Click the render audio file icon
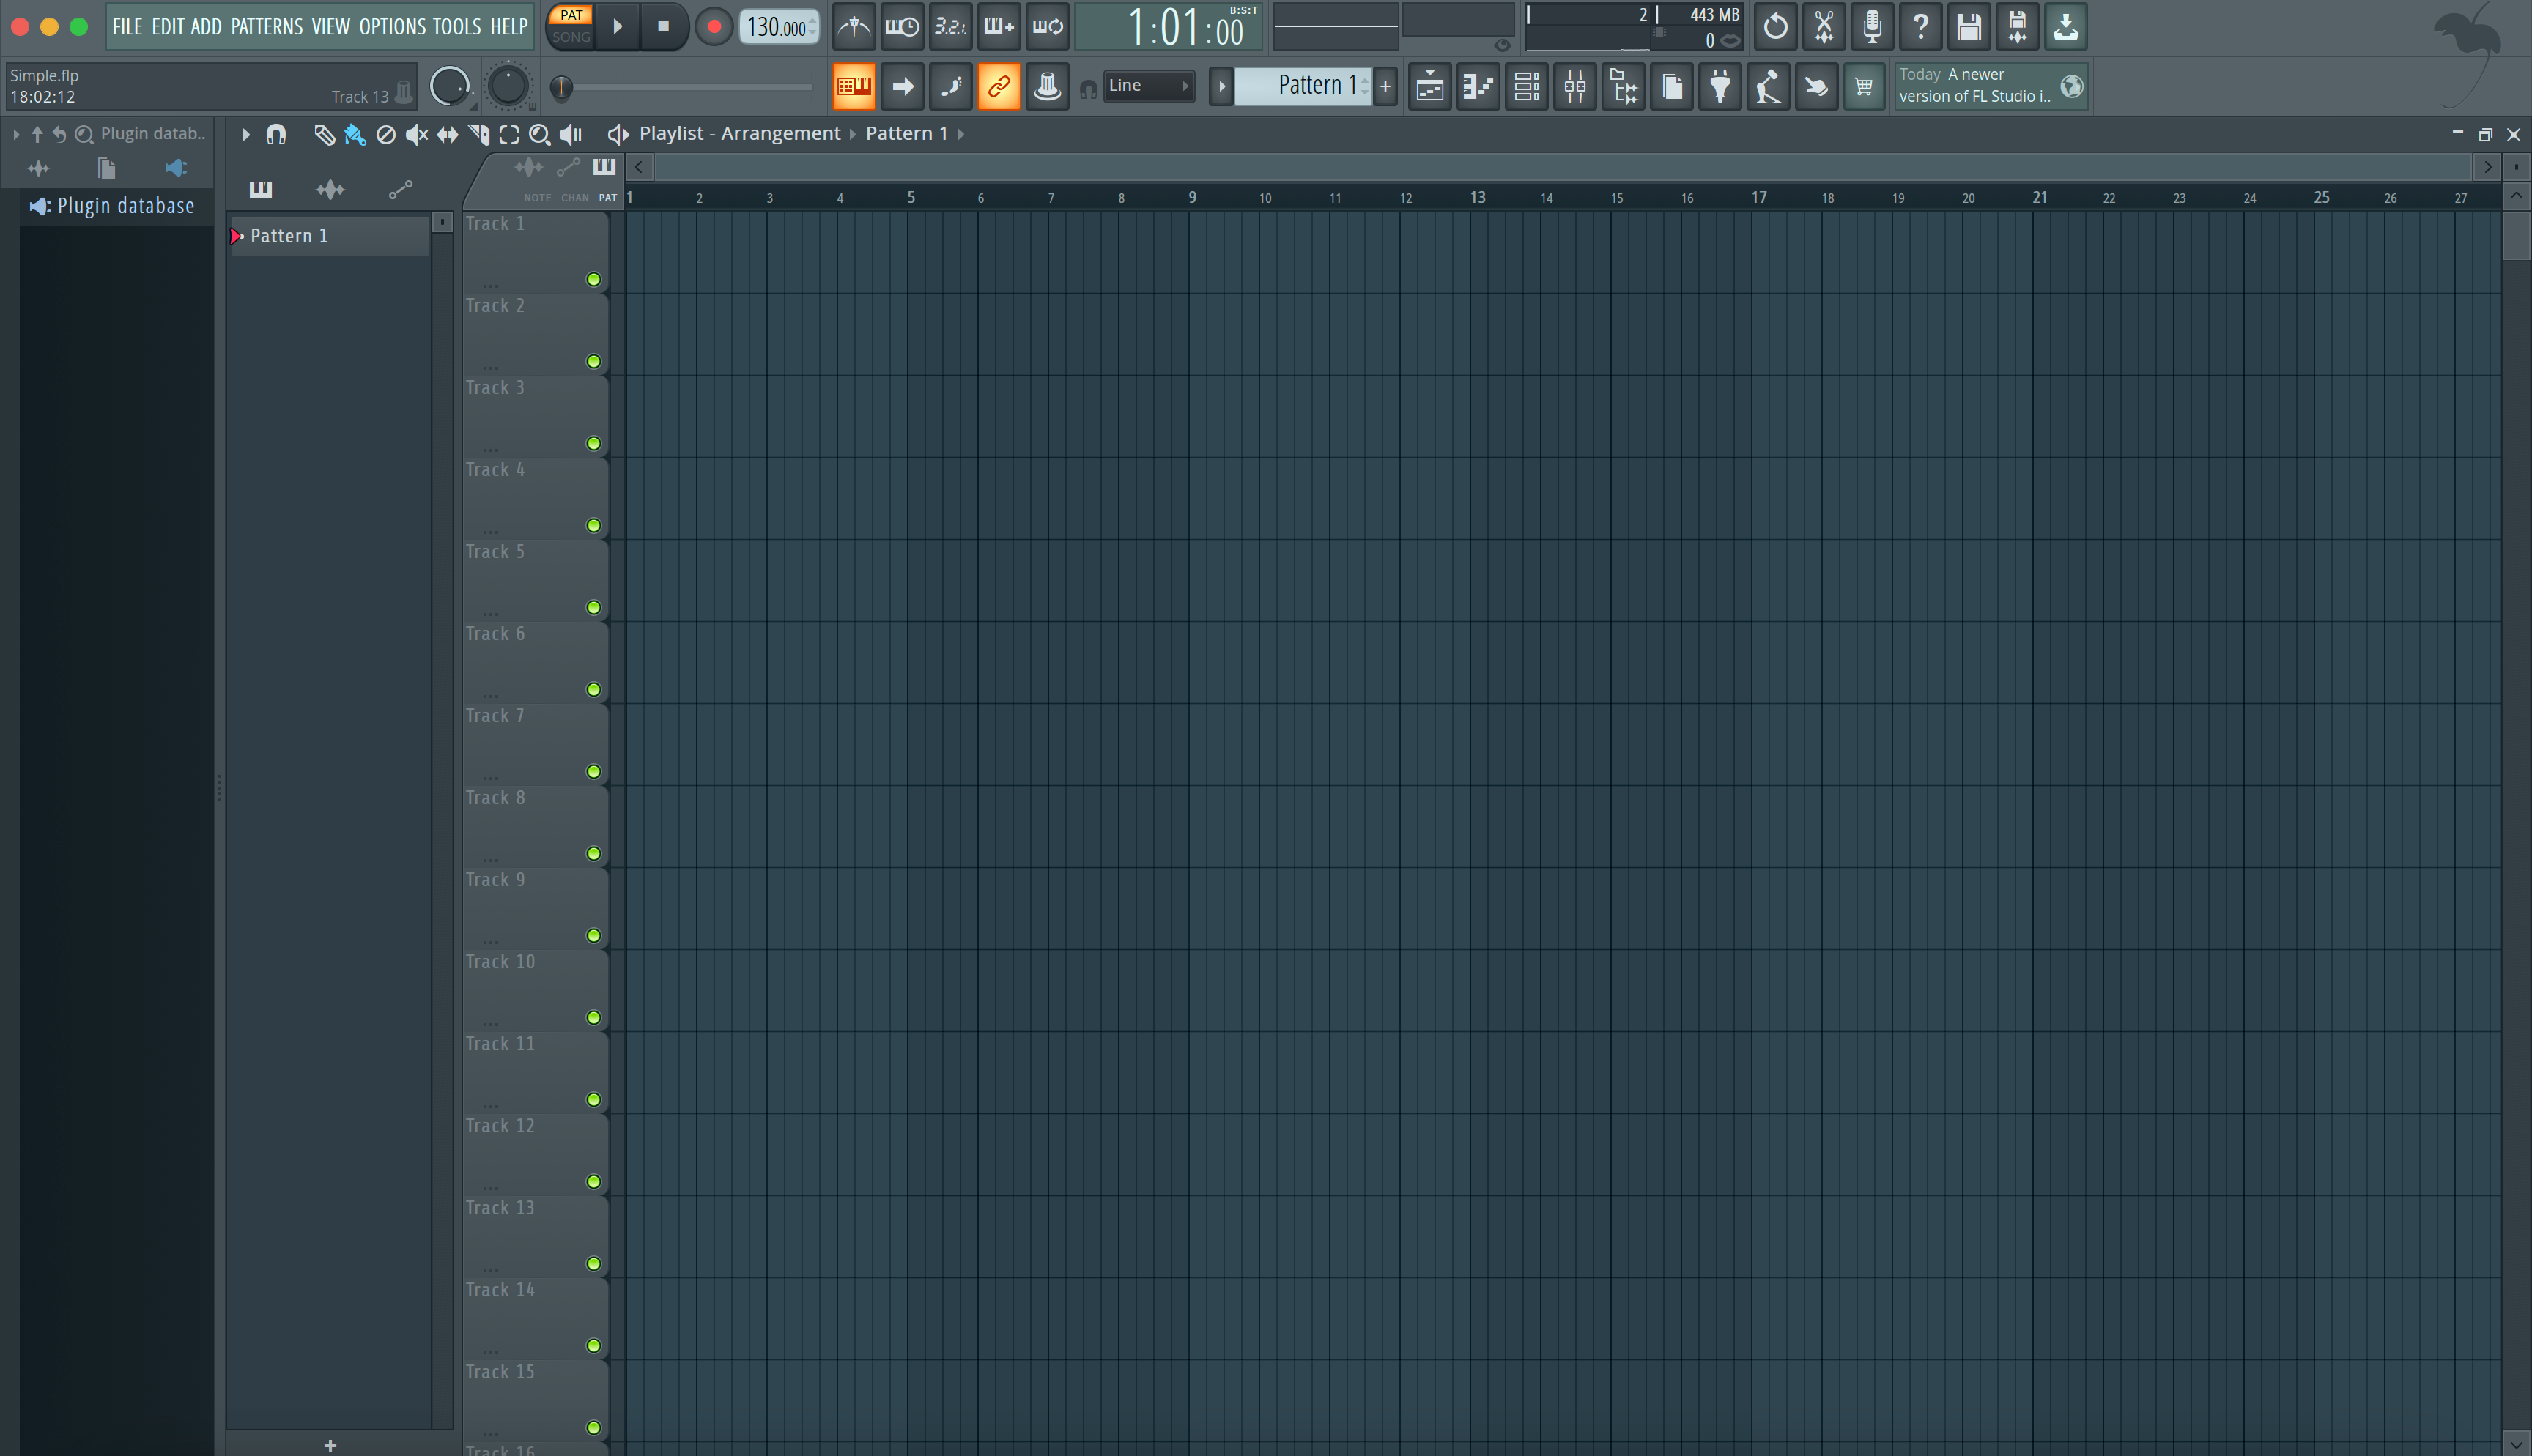 click(x=2017, y=27)
